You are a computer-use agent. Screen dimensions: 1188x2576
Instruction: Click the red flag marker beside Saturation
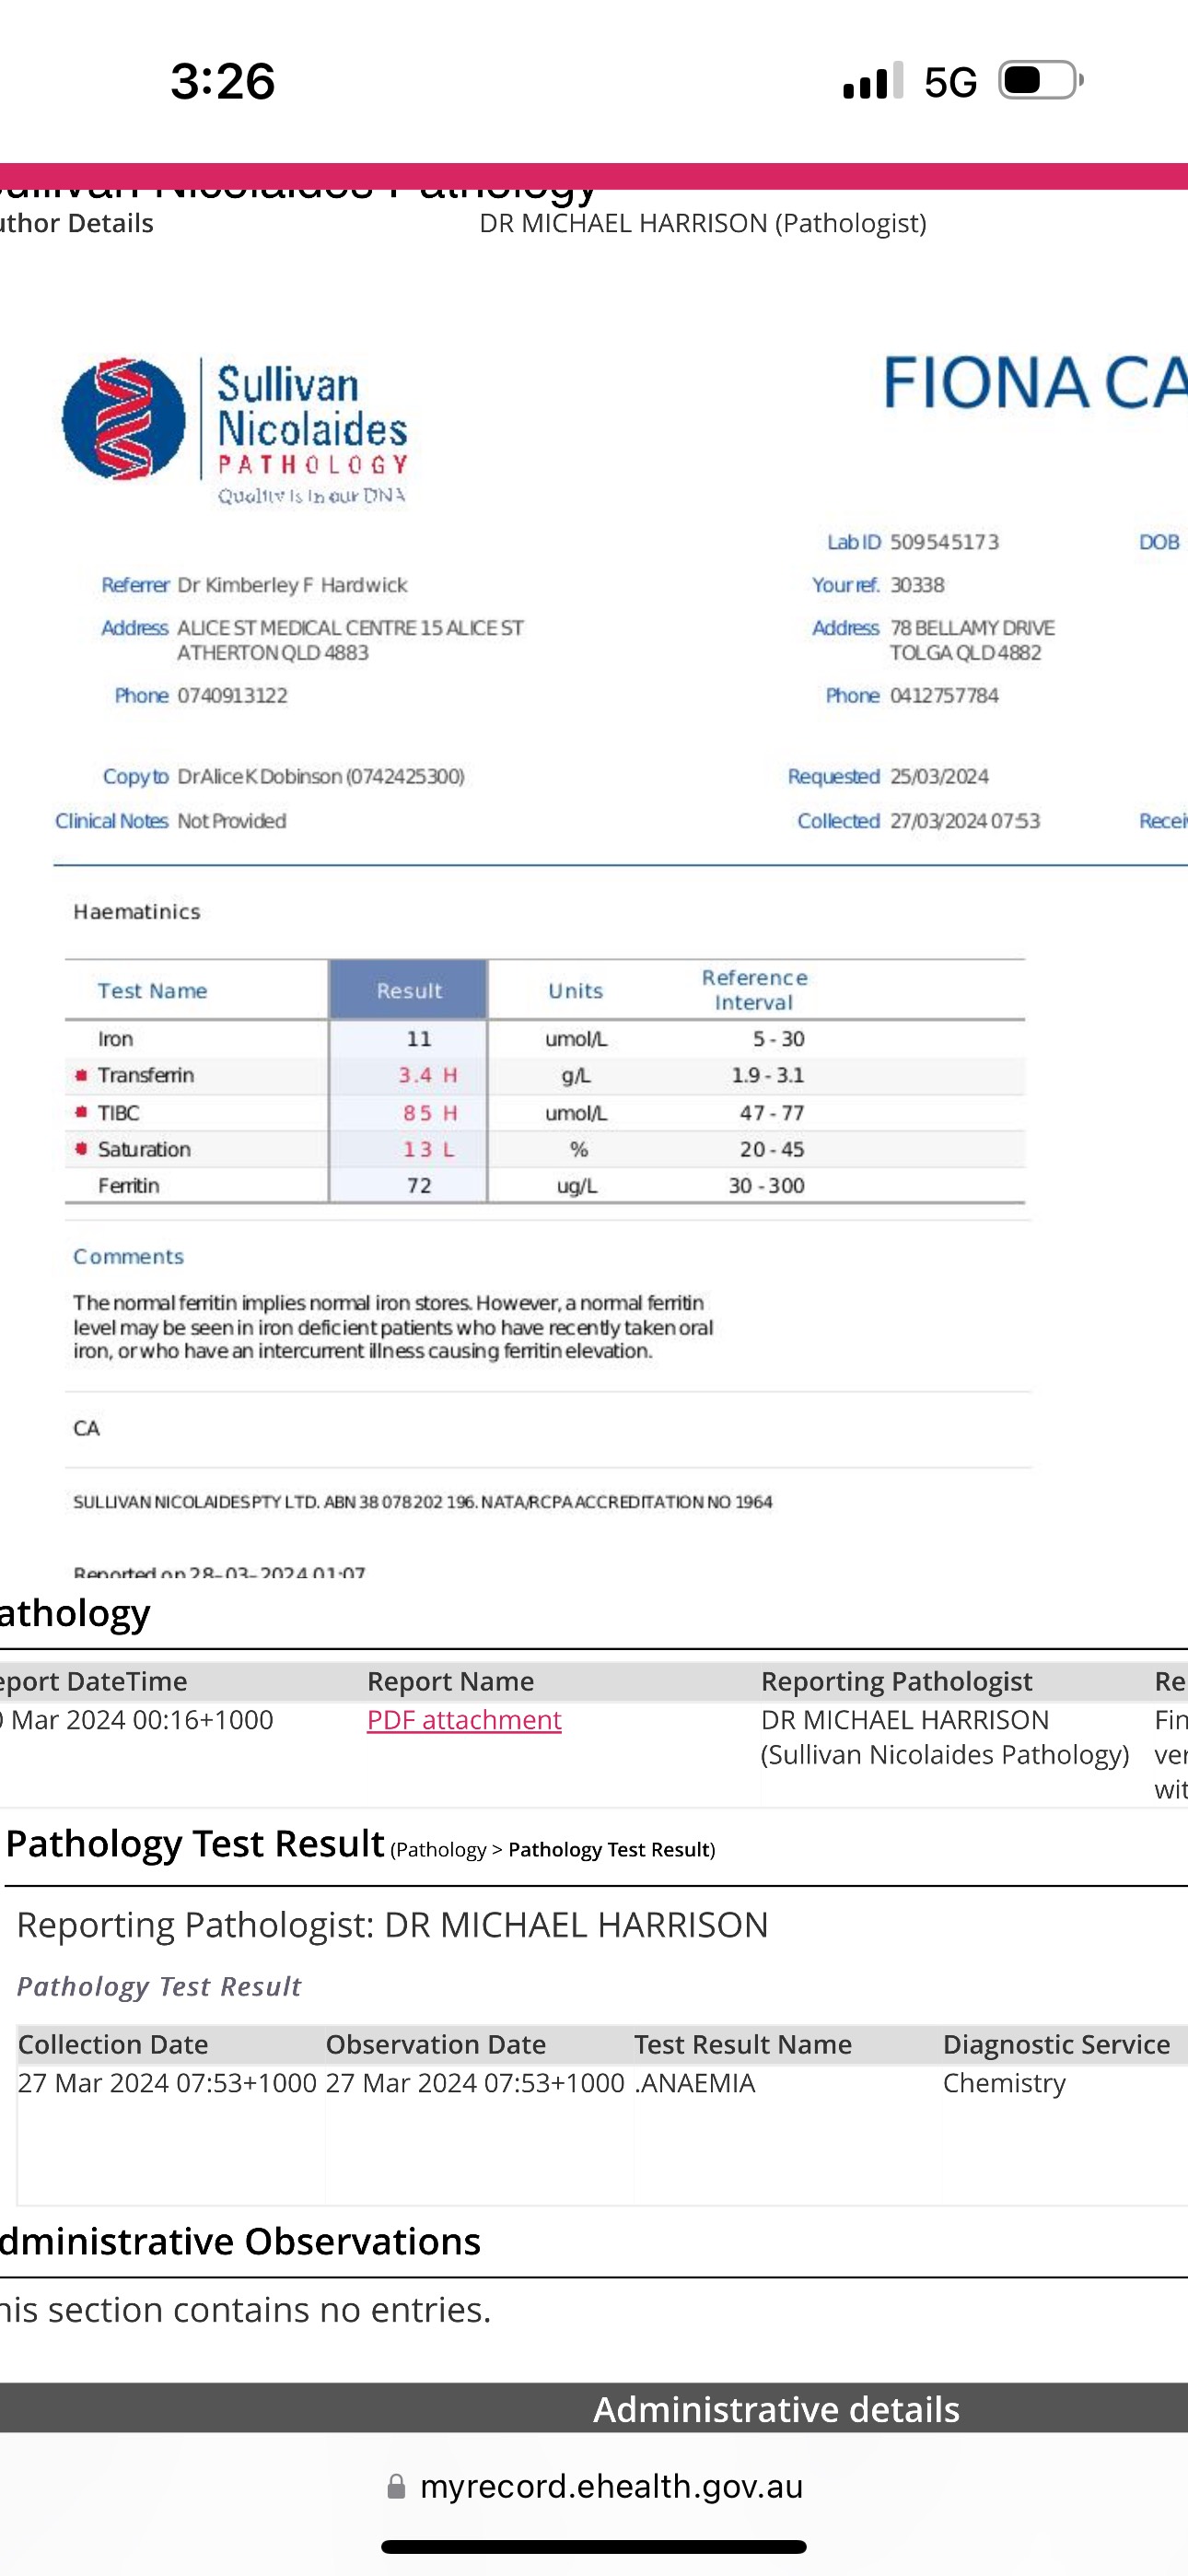[81, 1149]
